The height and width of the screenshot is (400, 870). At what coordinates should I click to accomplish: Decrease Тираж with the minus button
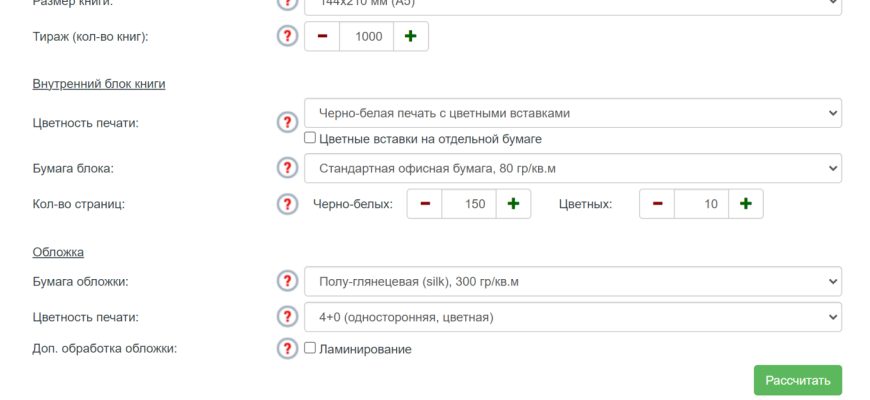point(323,36)
